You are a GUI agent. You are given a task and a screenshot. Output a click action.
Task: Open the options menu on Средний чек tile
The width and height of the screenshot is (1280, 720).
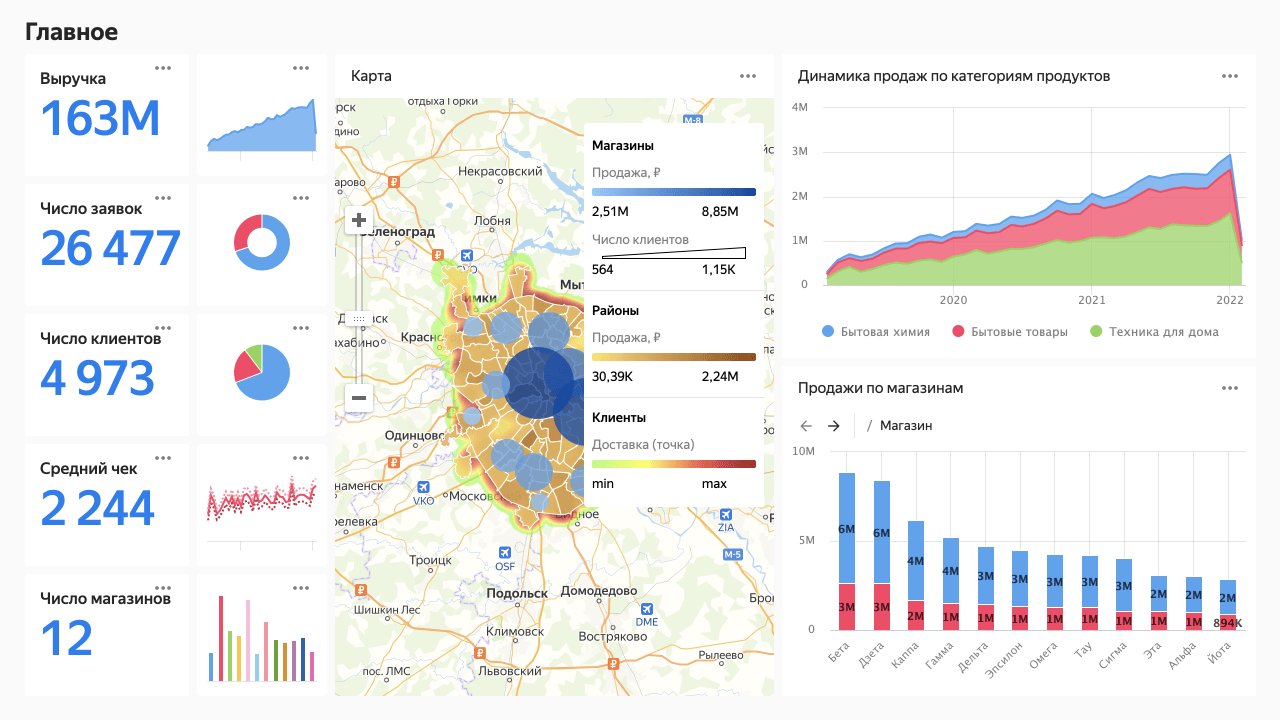pos(163,457)
